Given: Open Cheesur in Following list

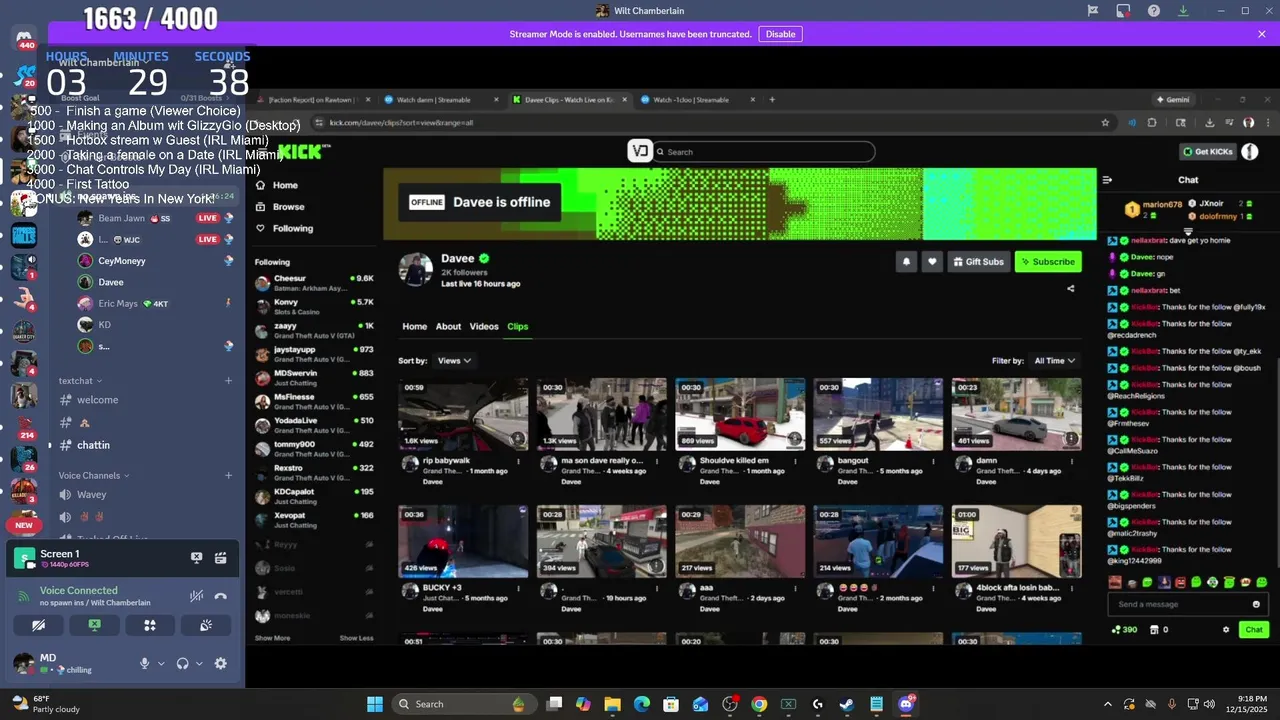Looking at the screenshot, I should tap(314, 282).
